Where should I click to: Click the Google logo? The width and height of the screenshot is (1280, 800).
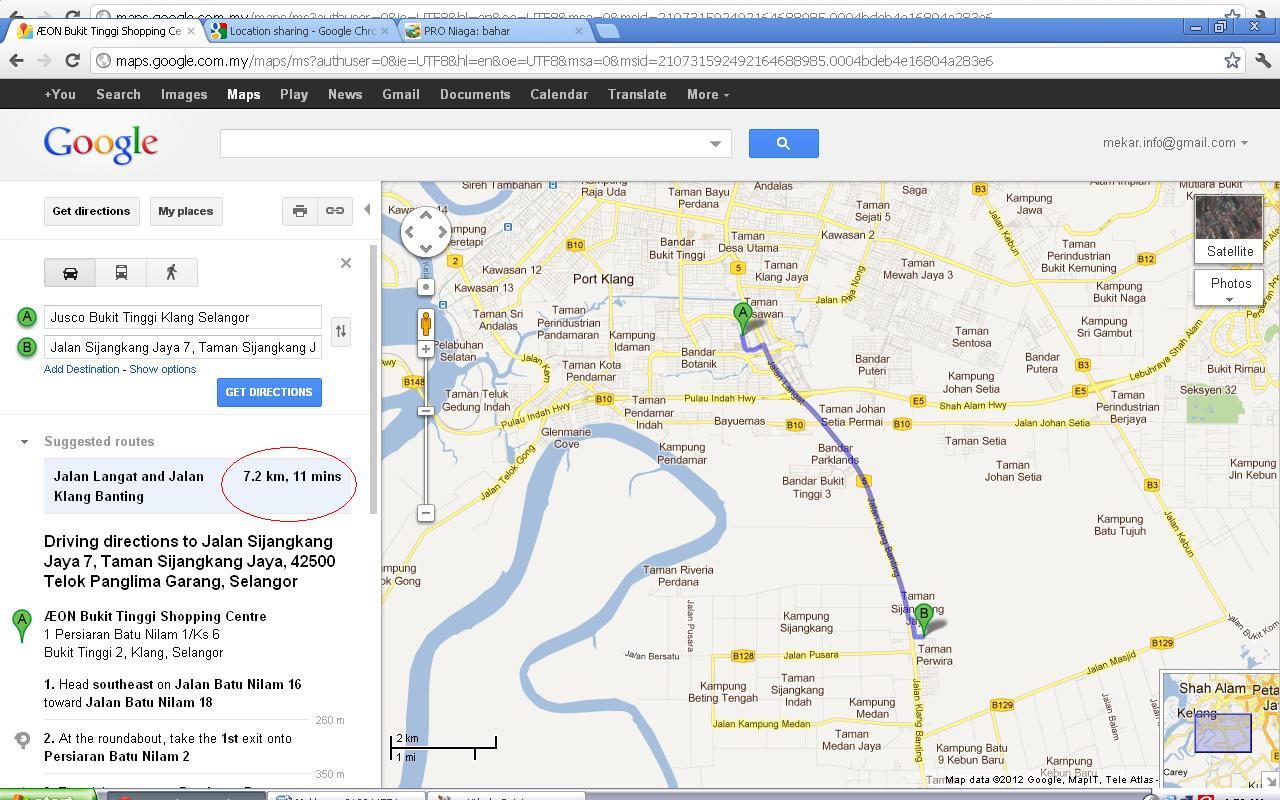pyautogui.click(x=101, y=145)
